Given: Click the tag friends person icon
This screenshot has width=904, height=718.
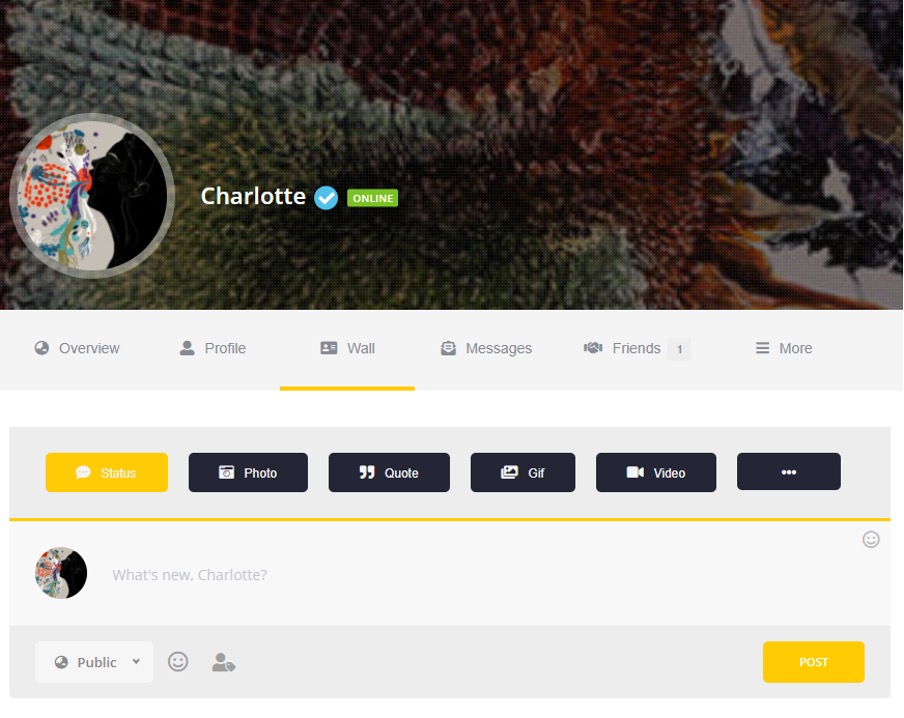Looking at the screenshot, I should click(x=224, y=662).
